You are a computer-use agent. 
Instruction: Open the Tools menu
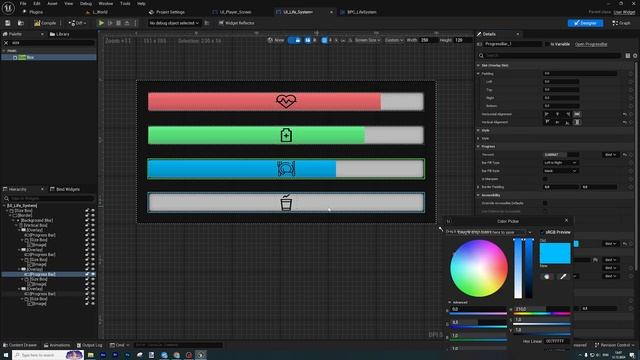[125, 4]
